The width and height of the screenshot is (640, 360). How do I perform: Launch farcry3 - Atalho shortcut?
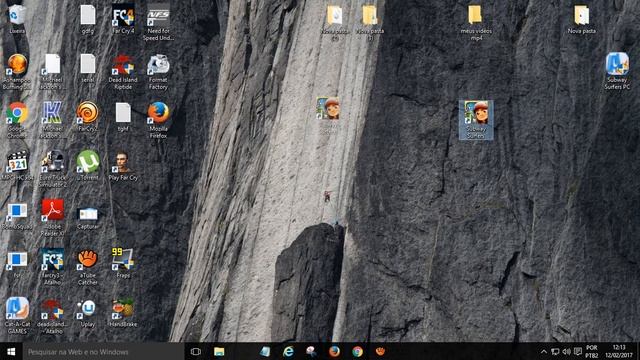click(x=52, y=267)
